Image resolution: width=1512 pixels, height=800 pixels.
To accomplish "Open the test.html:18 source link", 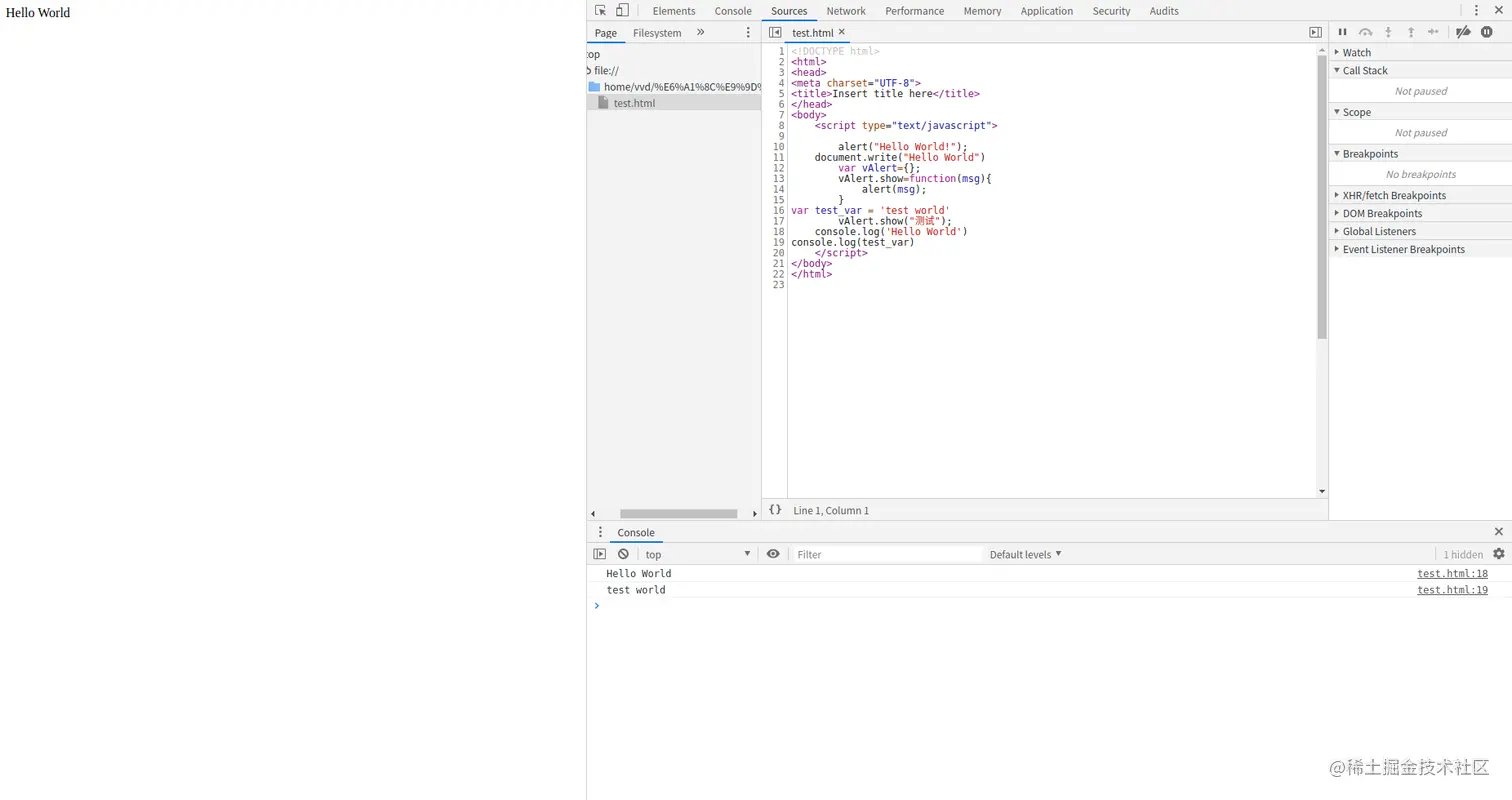I will coord(1452,574).
